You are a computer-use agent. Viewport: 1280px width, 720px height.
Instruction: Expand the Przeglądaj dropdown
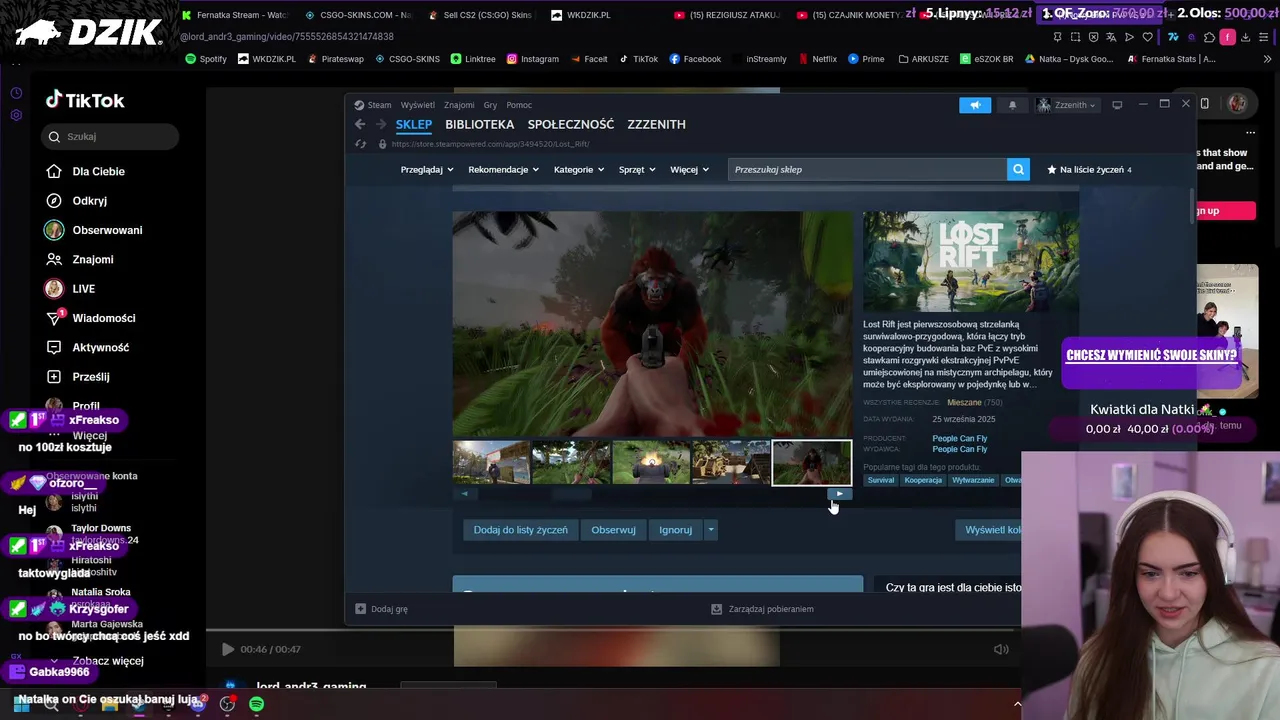point(425,169)
